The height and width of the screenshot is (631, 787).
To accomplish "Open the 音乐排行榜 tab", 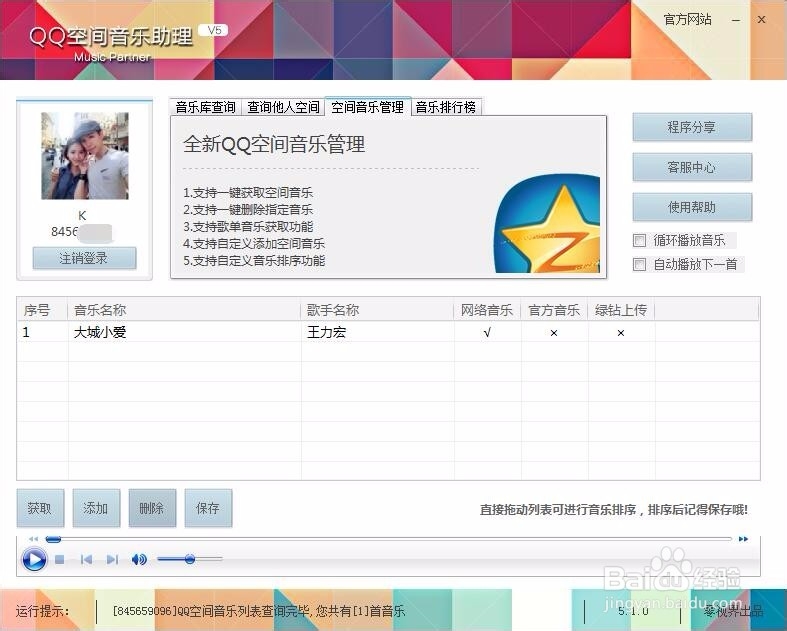I will pyautogui.click(x=446, y=107).
